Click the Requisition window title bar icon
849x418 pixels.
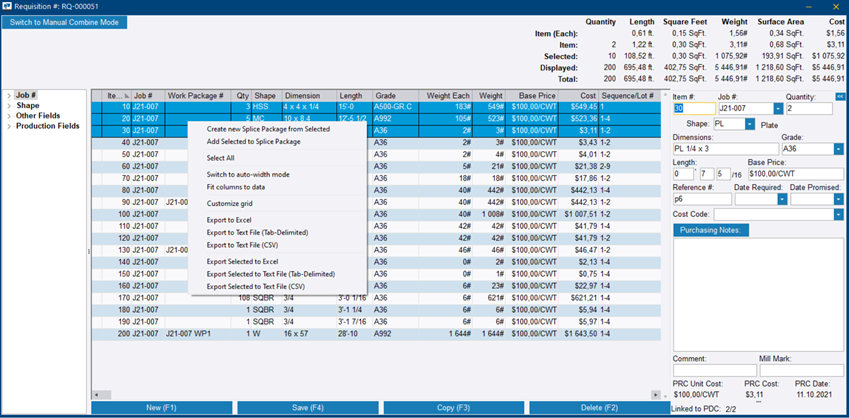[8, 6]
